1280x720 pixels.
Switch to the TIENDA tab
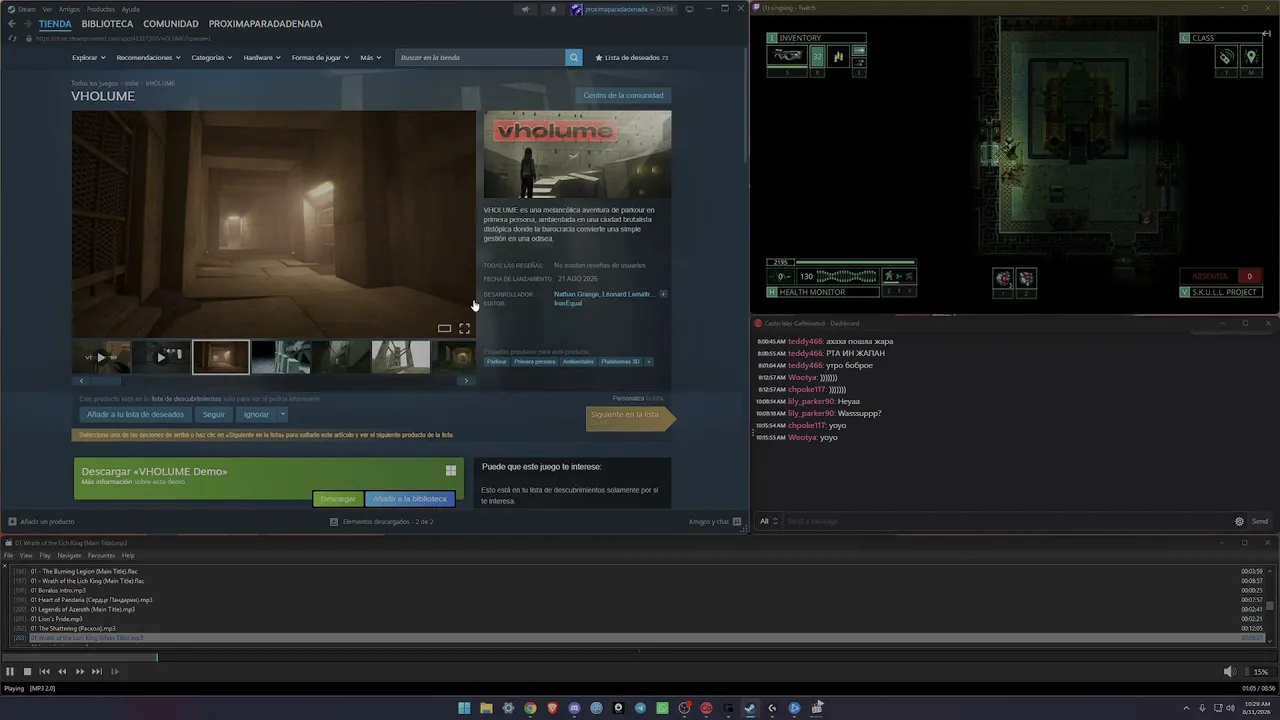[55, 24]
